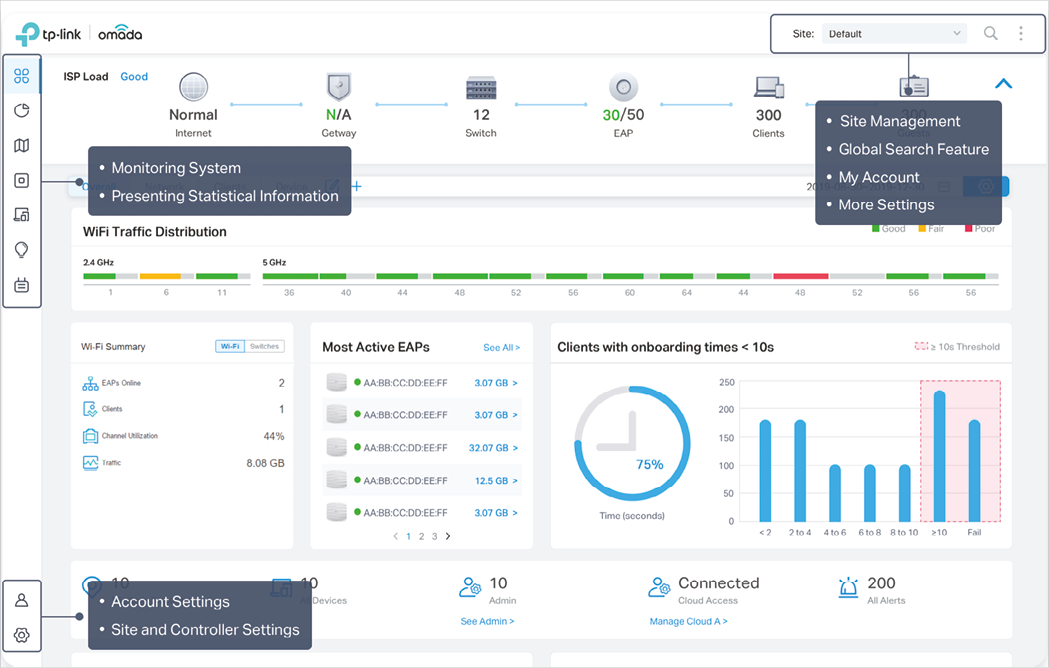
Task: Open the Site dropdown set to Default
Action: point(894,33)
